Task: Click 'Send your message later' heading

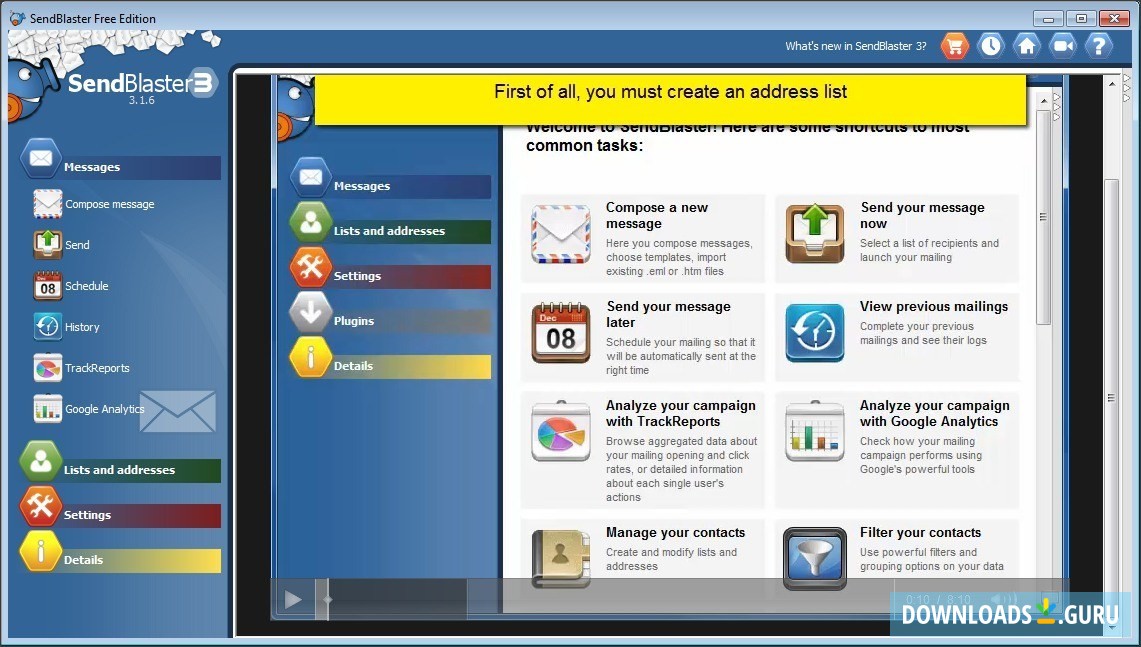Action: [669, 314]
